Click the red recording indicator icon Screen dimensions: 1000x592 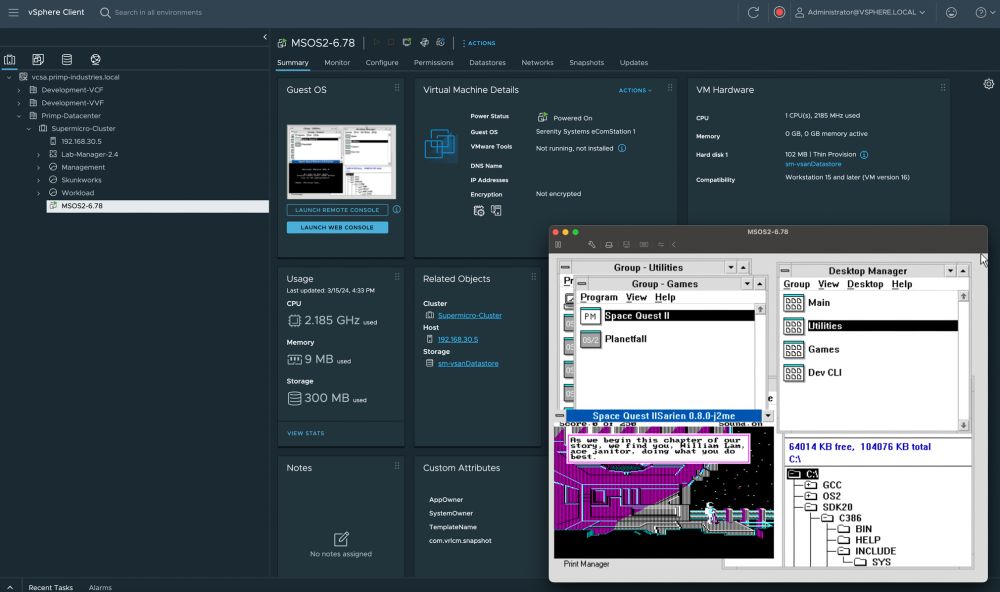tap(779, 12)
